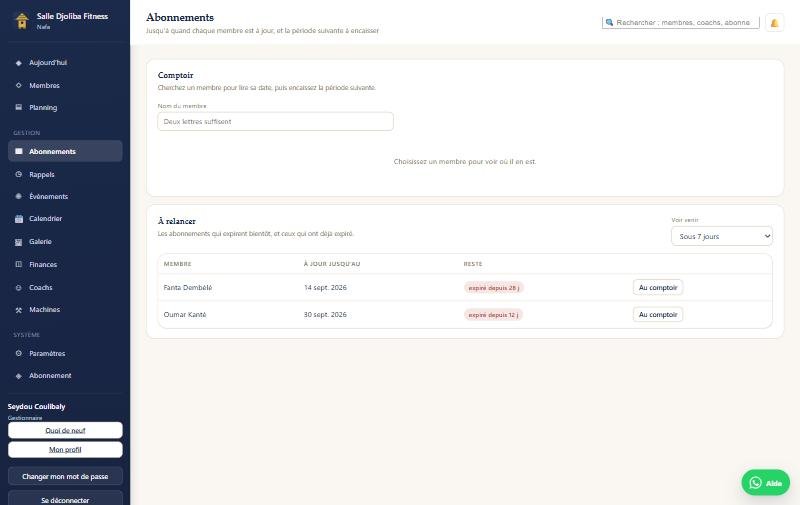Screen dimensions: 800x505
Task: Click the Planning sidebar icon
Action: (x=19, y=107)
